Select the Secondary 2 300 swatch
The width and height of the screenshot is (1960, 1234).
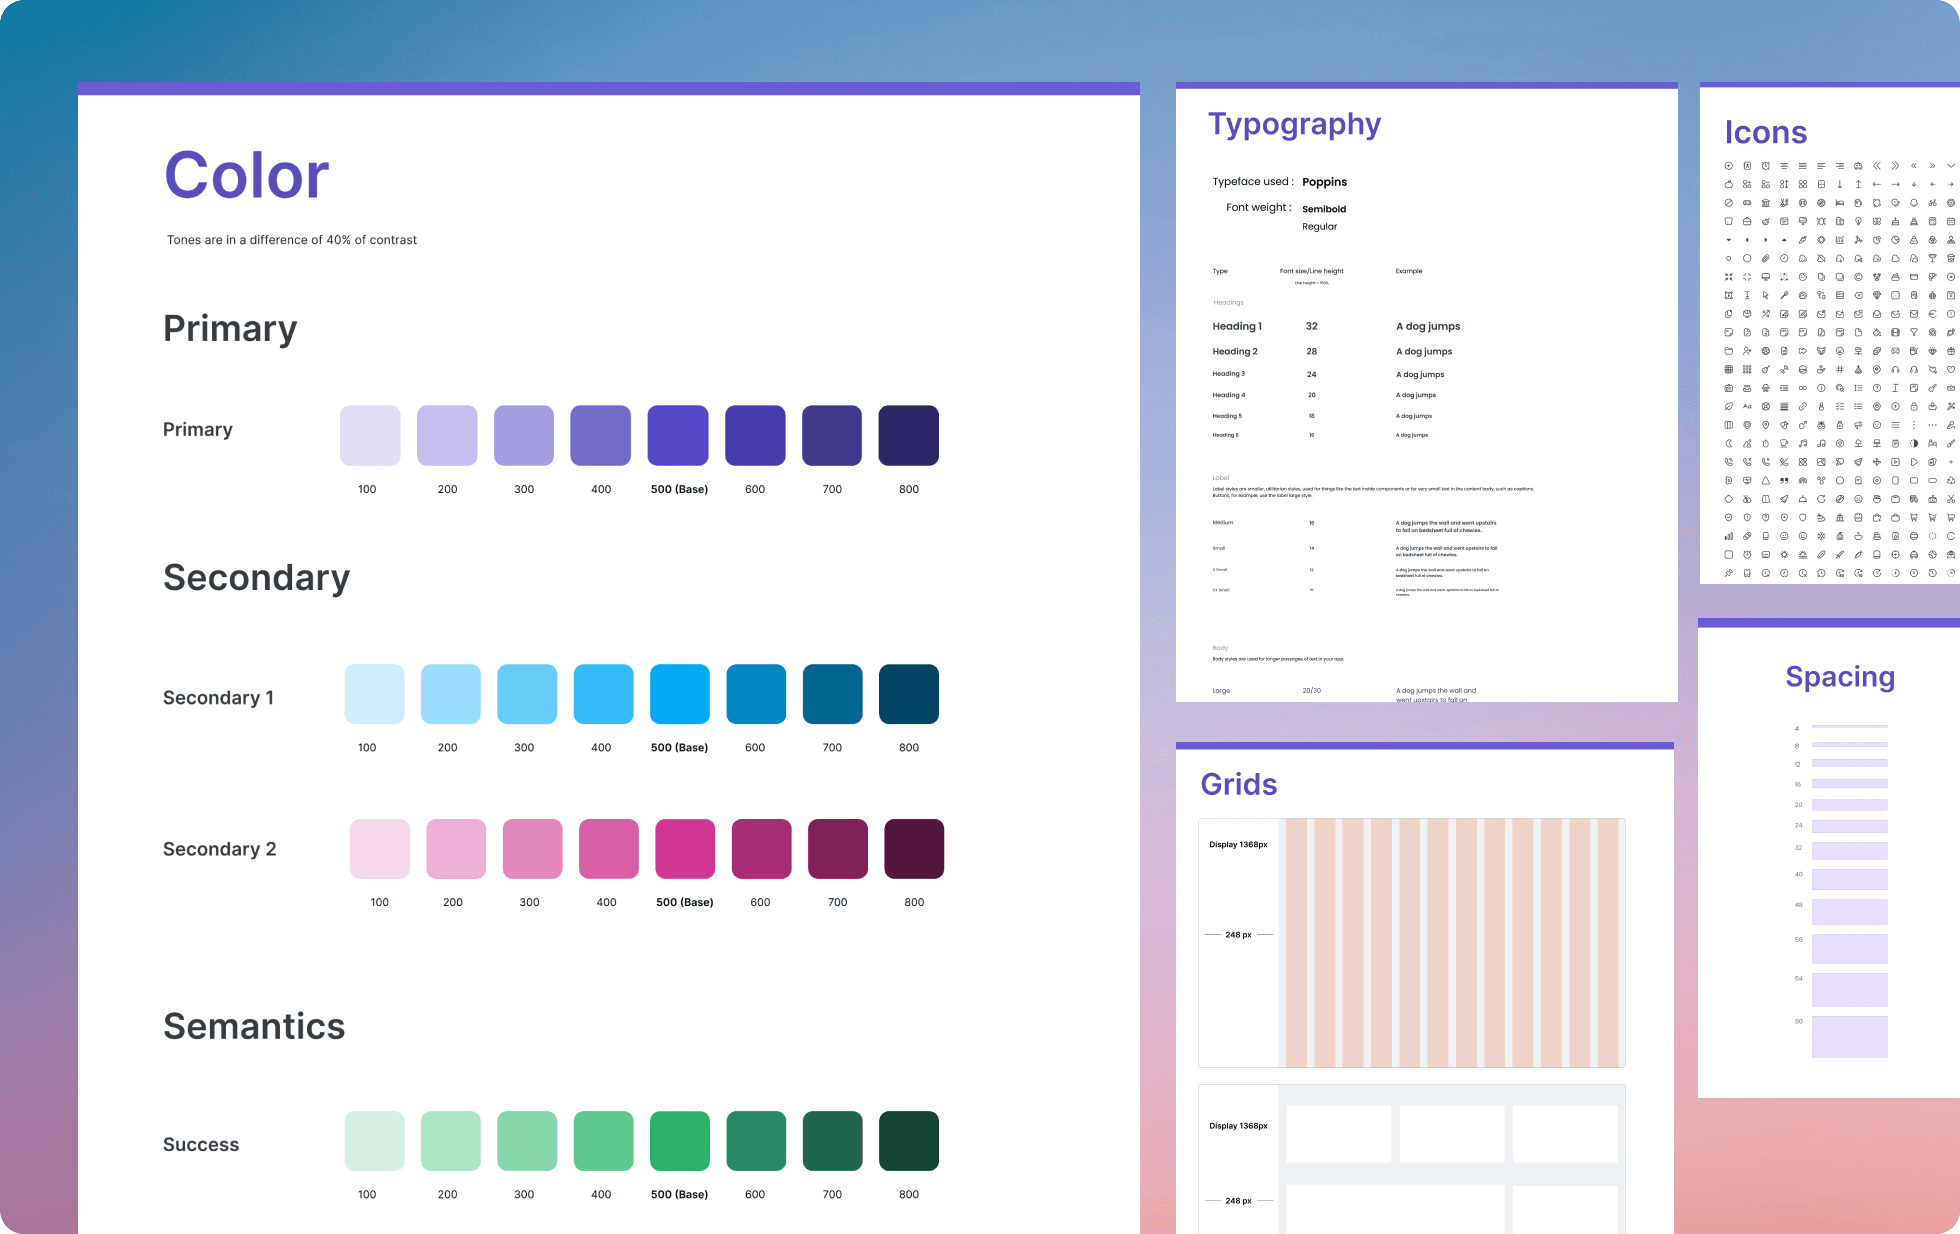click(x=533, y=848)
